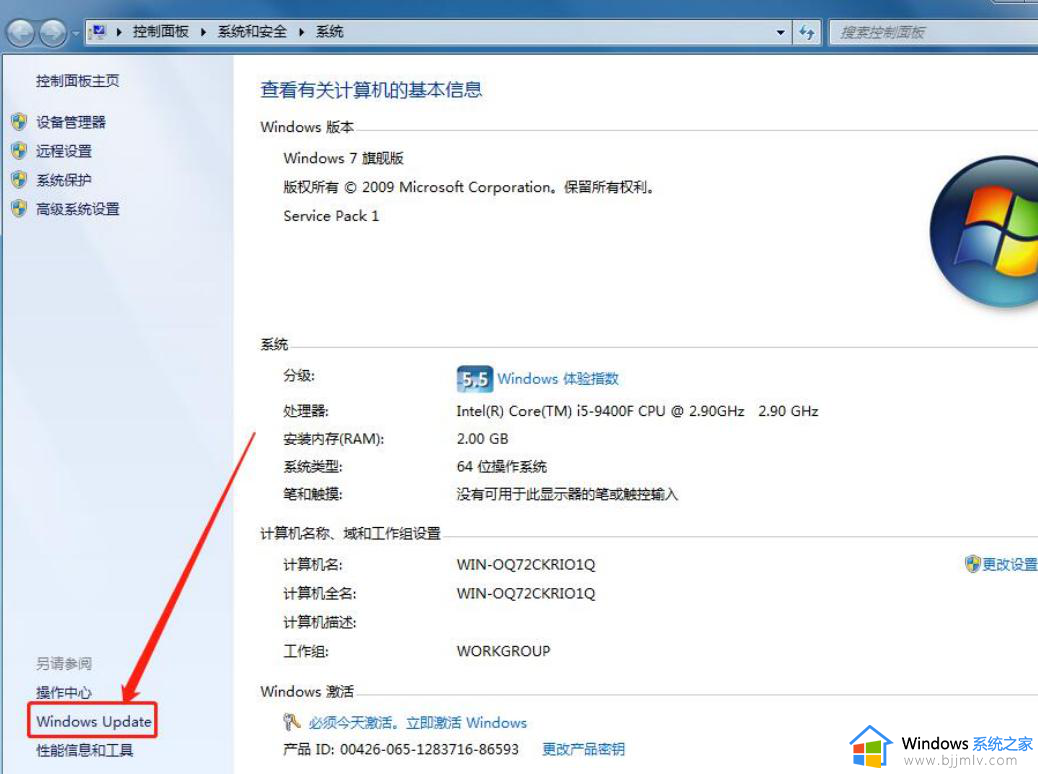
Task: Click product ID 00426-065-1283716-86593
Action: [429, 749]
